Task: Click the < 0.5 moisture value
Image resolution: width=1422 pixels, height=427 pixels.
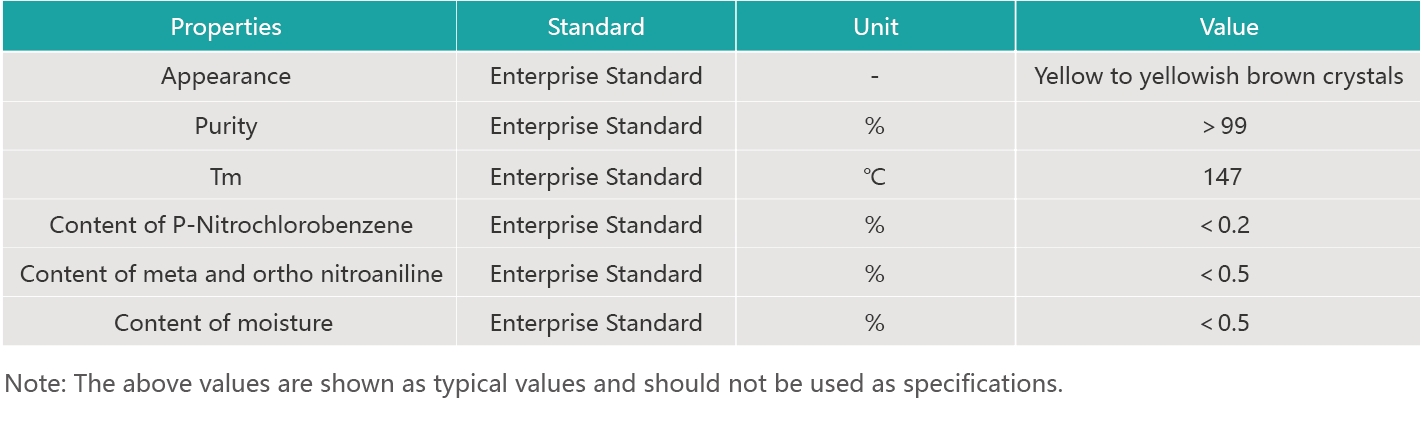Action: (1224, 323)
